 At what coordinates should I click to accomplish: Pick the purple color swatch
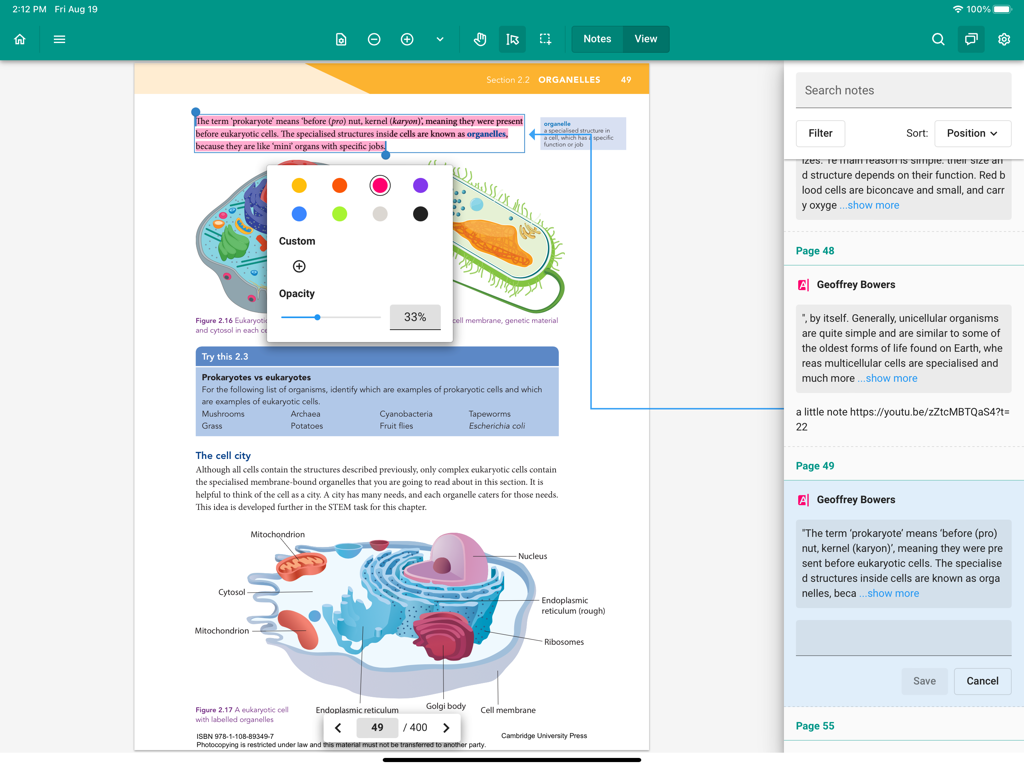pos(420,185)
